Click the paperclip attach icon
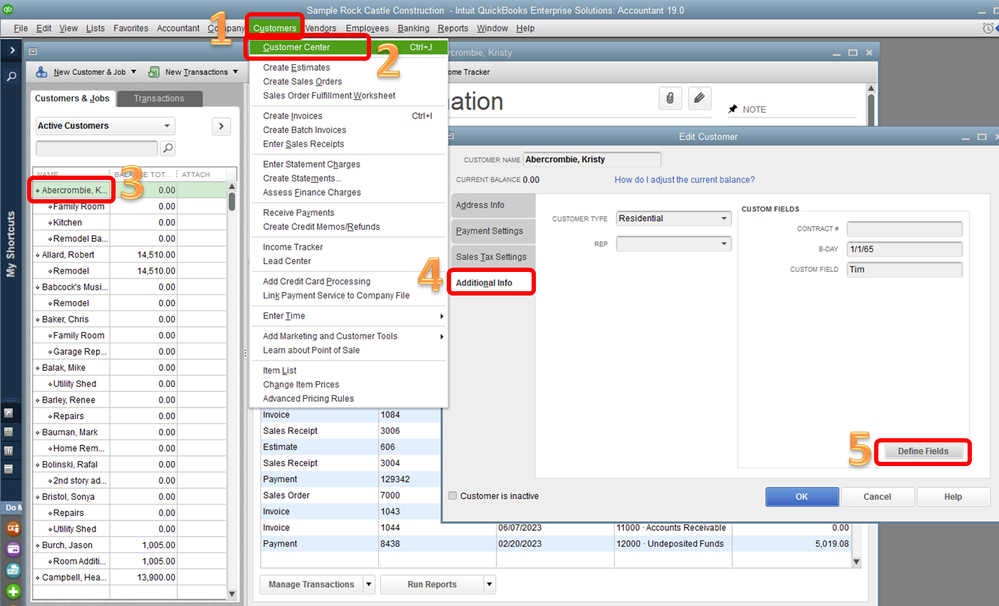Image resolution: width=999 pixels, height=606 pixels. pos(670,98)
